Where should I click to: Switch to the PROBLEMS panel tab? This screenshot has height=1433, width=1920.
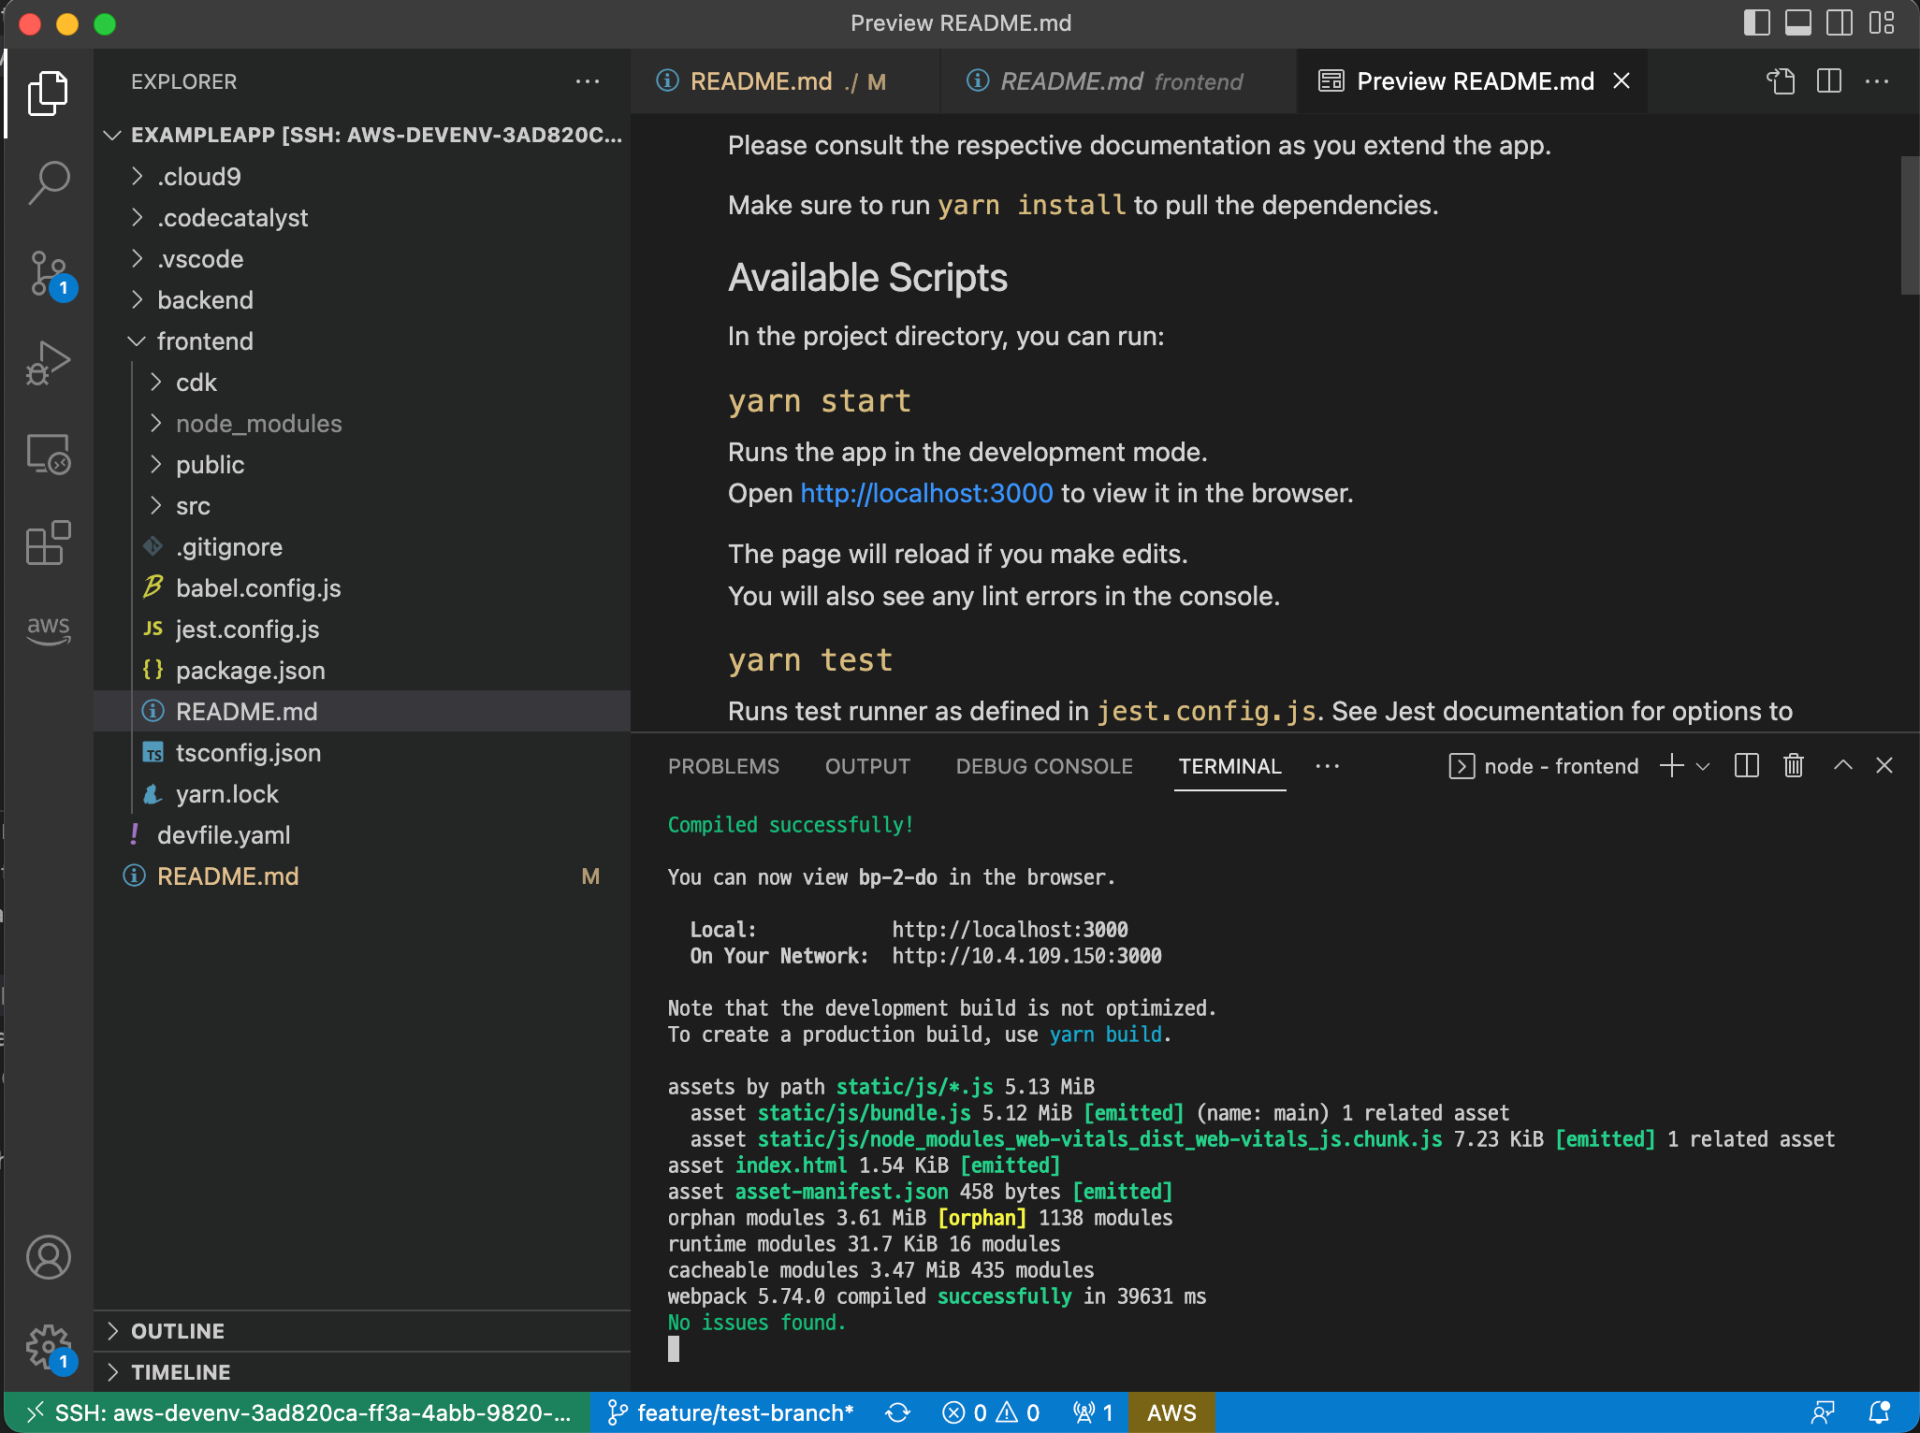723,766
